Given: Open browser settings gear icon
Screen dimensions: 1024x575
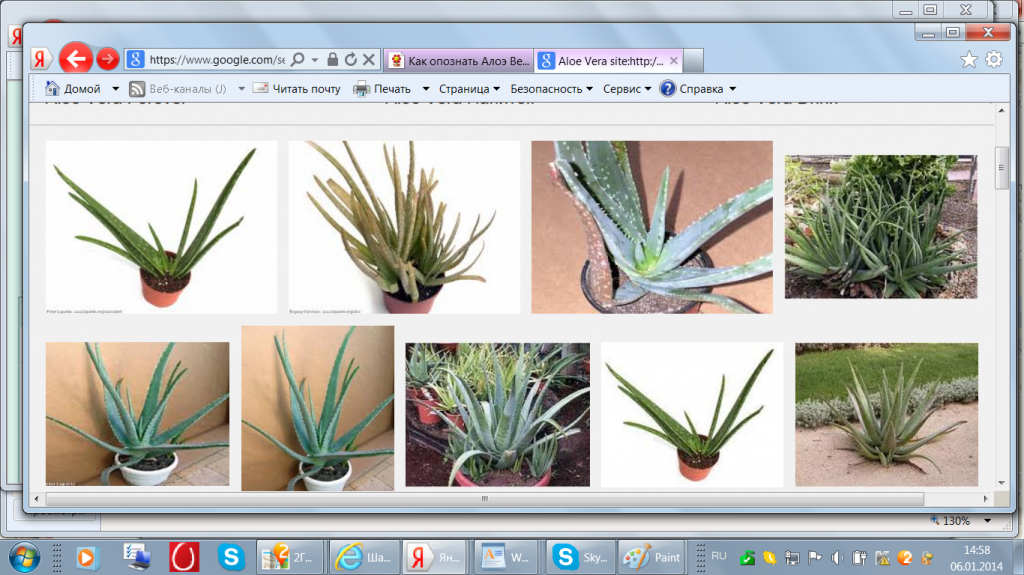Looking at the screenshot, I should click(993, 60).
